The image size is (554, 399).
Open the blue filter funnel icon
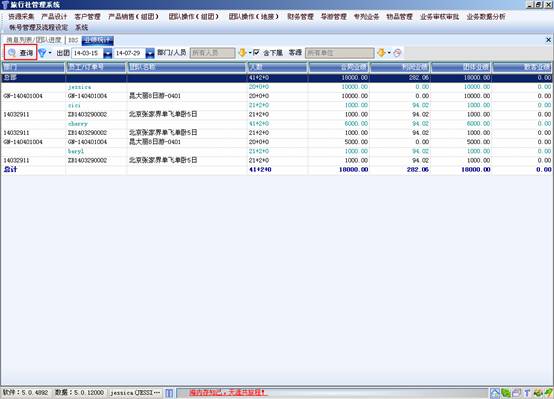pos(42,53)
